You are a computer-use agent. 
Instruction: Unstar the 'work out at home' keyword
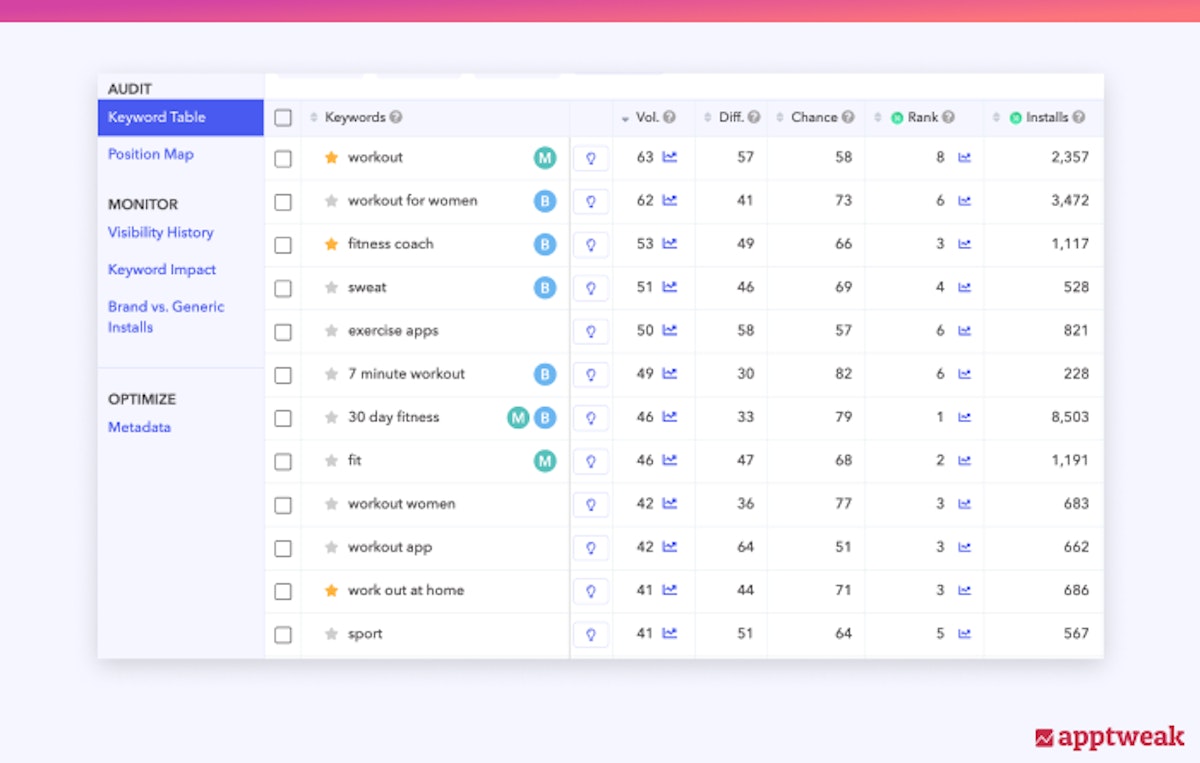pos(331,591)
